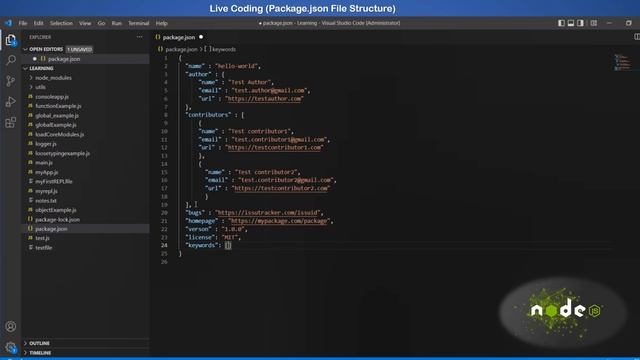
Task: Open the Accounts icon in activity bar
Action: click(11, 326)
